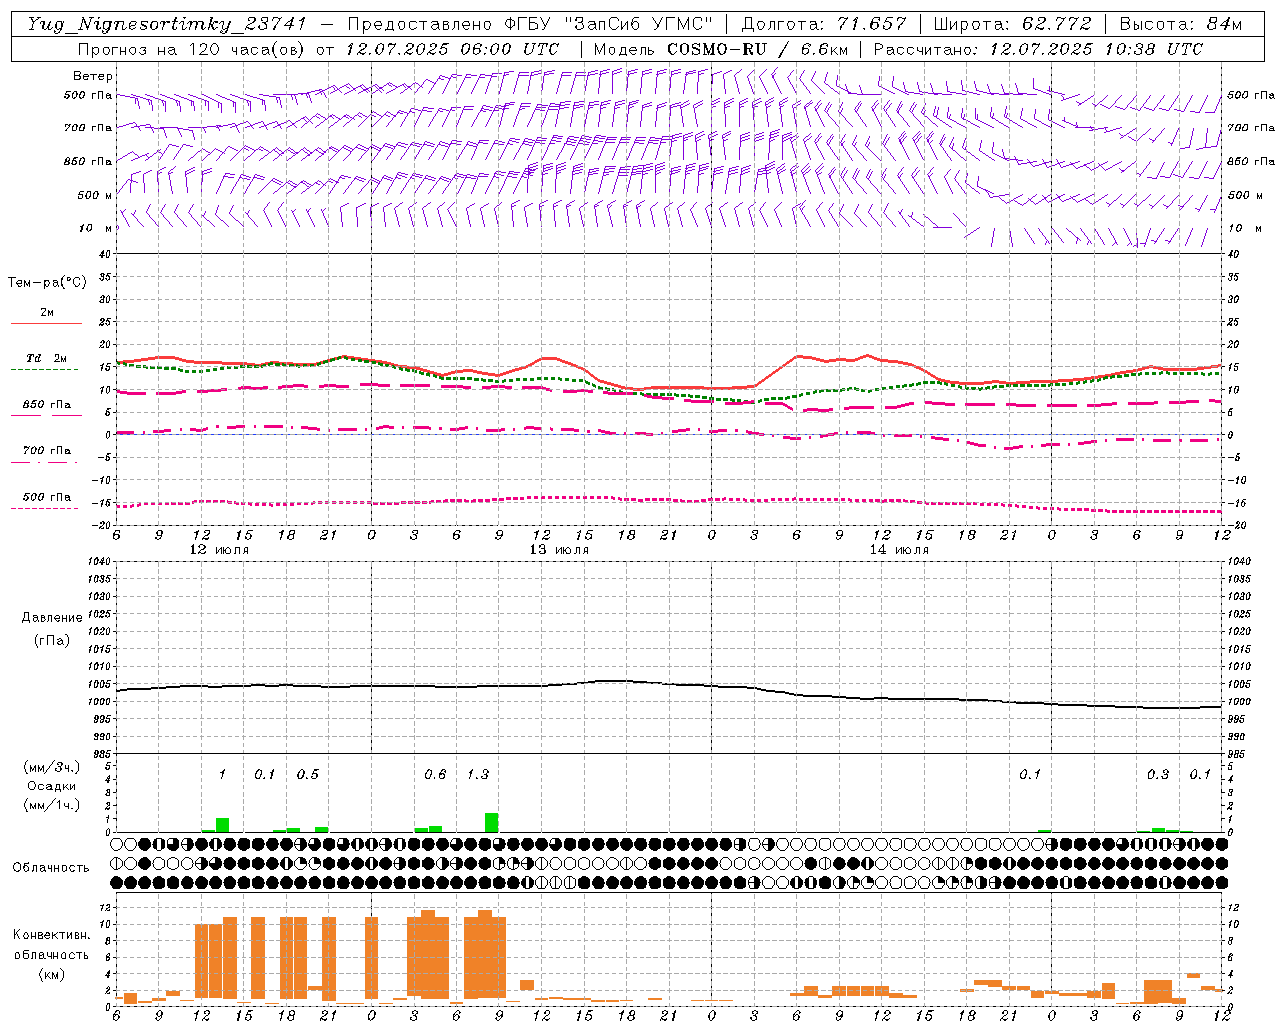Click the 13 июля date label
Screen dimensions: 1280x1024
(559, 550)
